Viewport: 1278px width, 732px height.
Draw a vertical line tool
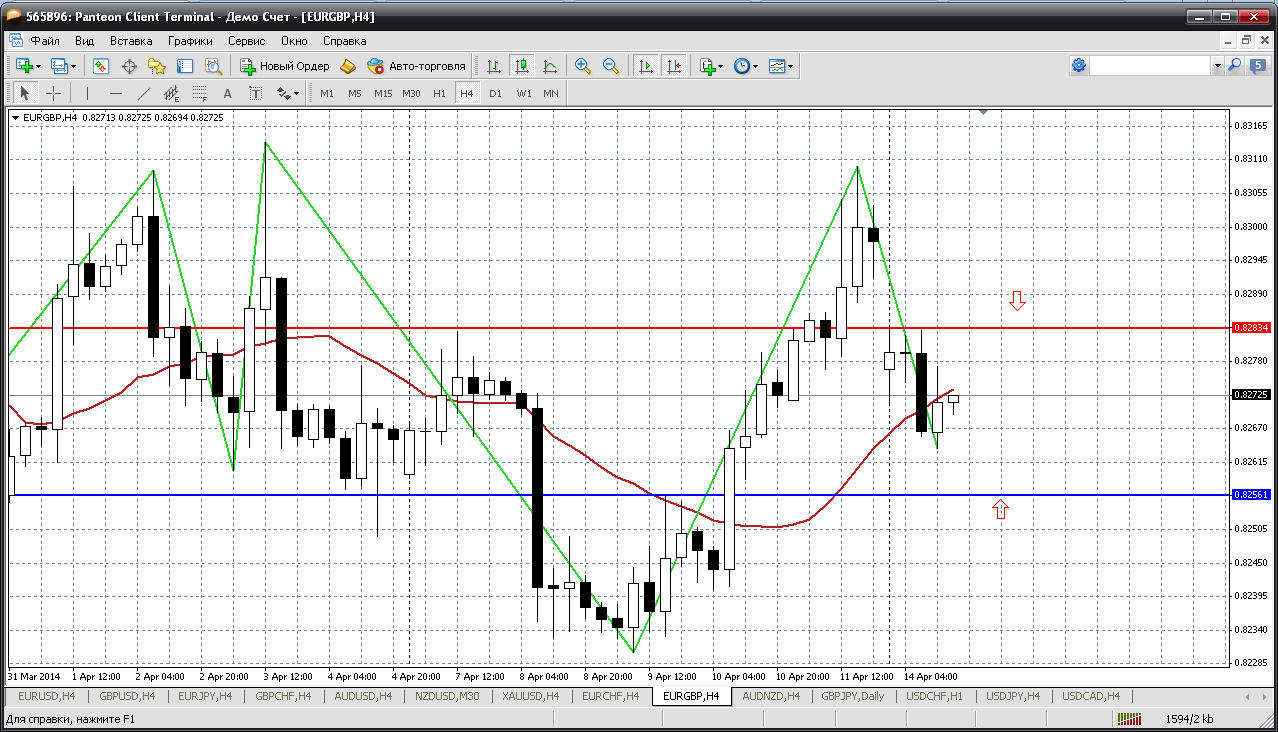[88, 93]
